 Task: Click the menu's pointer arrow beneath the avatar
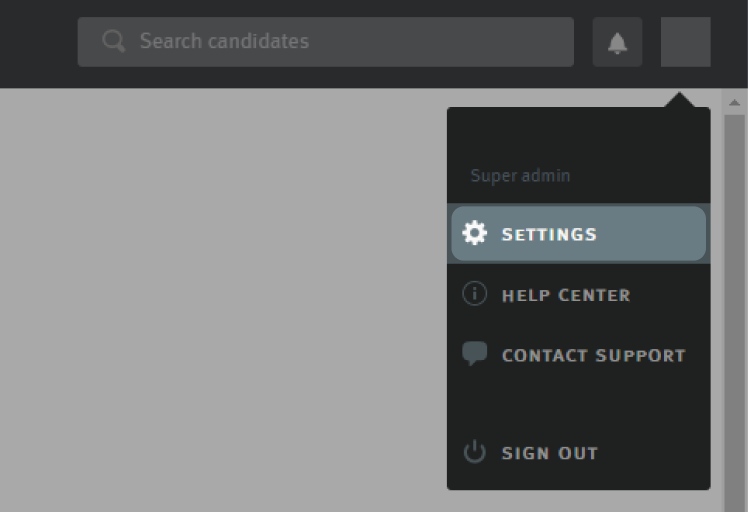pos(681,101)
